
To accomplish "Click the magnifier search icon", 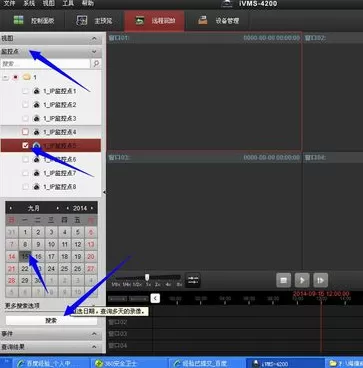I will (x=96, y=63).
